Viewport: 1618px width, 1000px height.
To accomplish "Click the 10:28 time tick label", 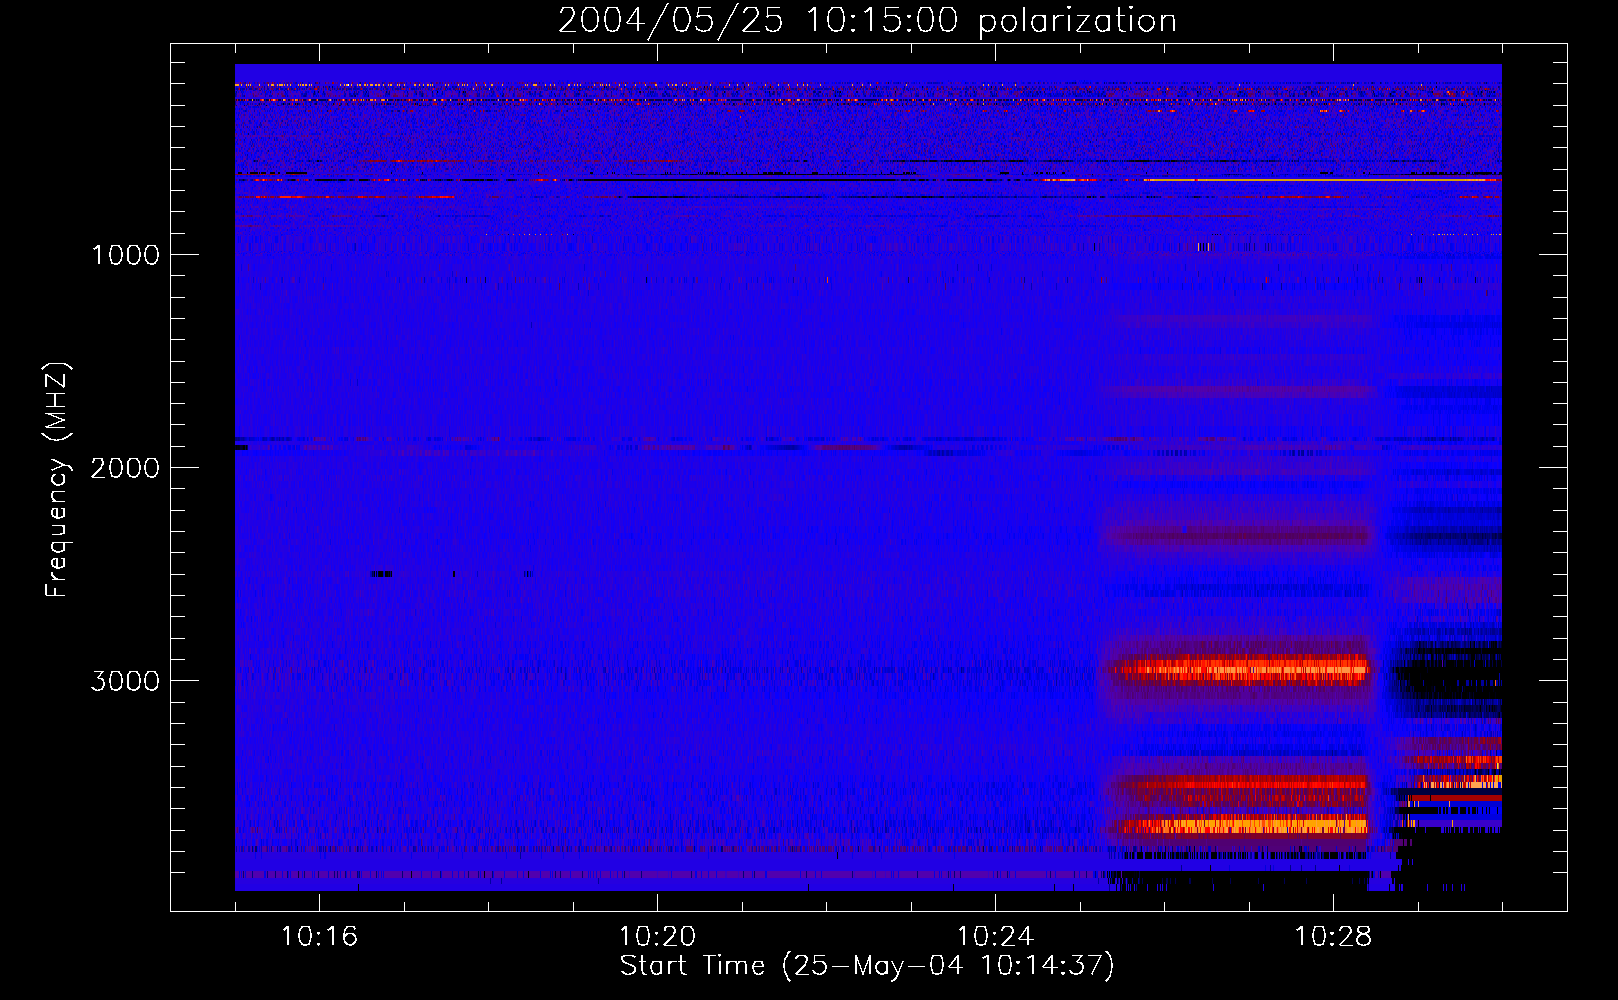I will pyautogui.click(x=1333, y=936).
